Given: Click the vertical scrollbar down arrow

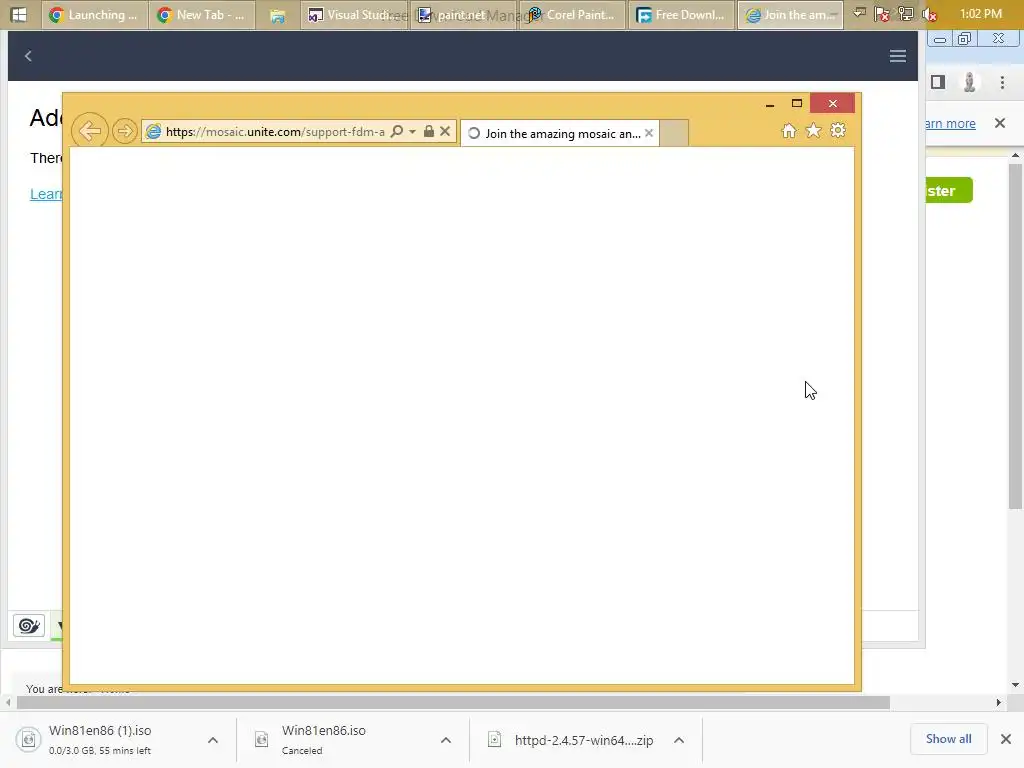Looking at the screenshot, I should (x=1015, y=685).
